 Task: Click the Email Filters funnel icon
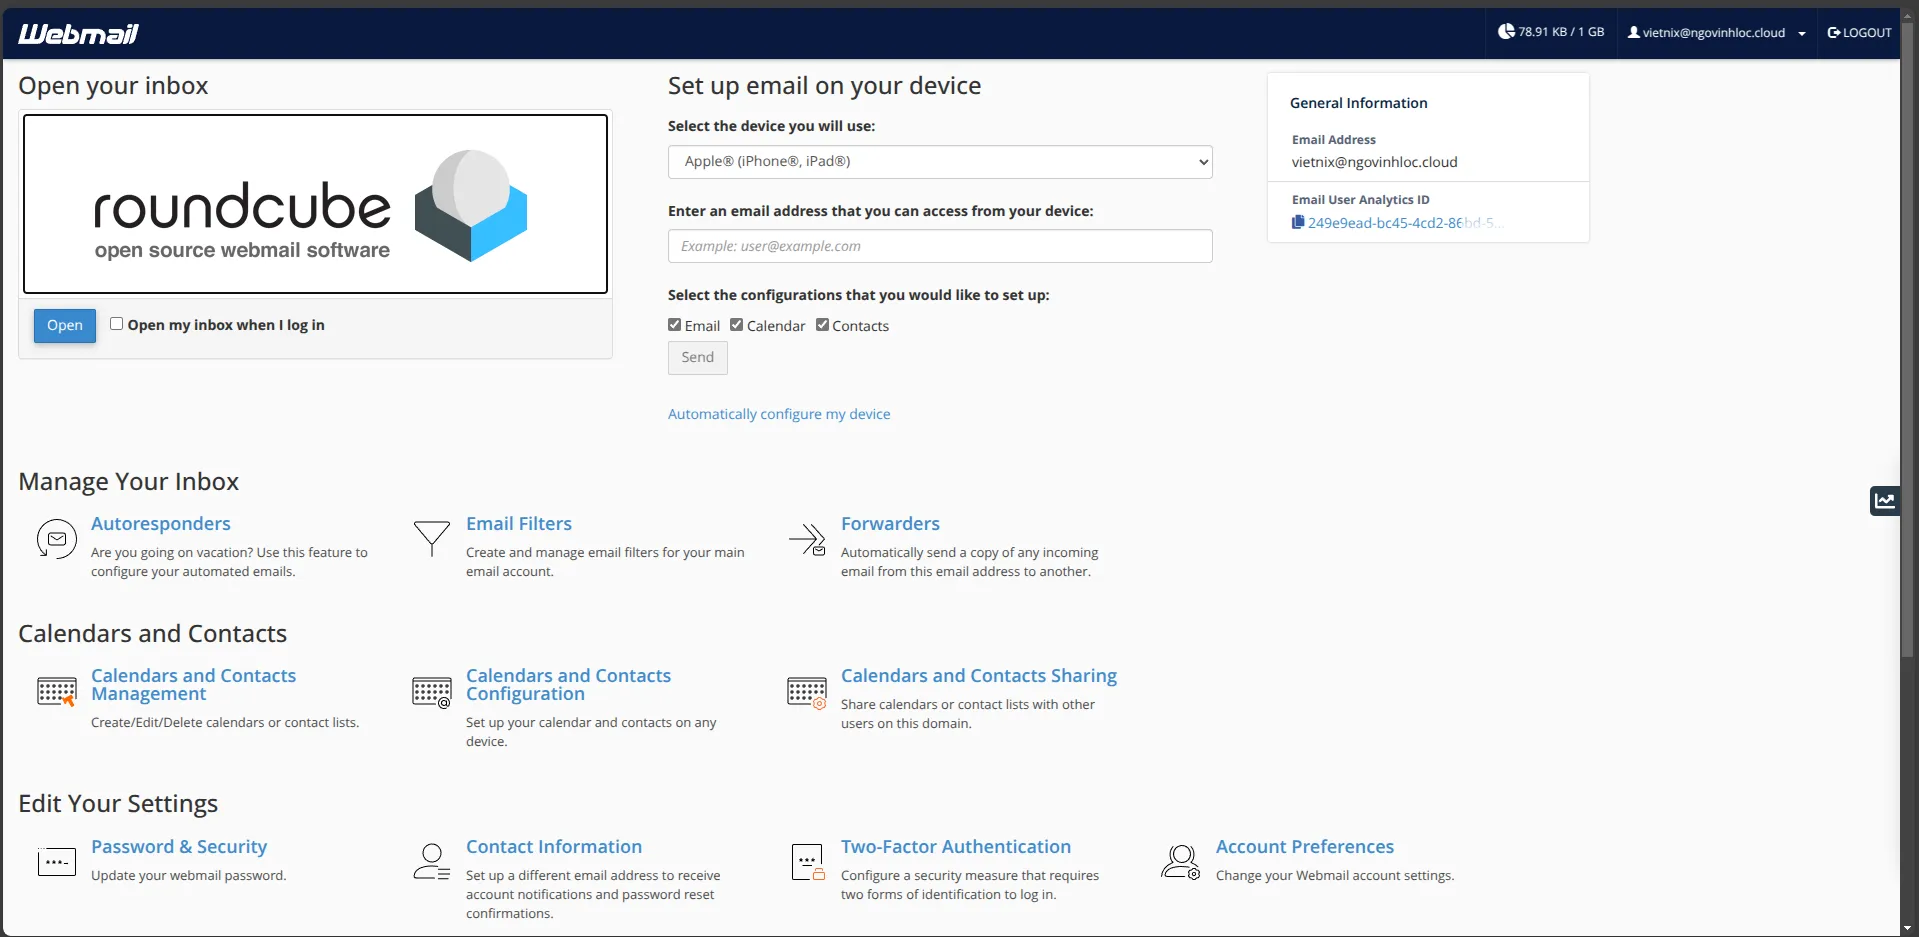click(x=431, y=538)
